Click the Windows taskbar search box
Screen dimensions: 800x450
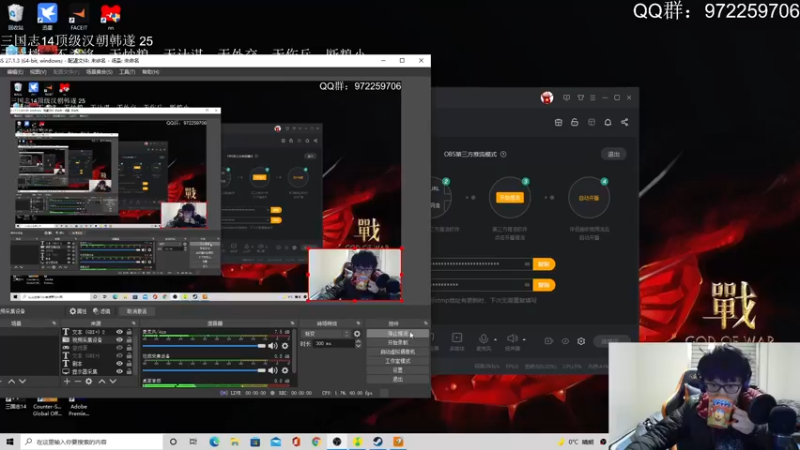[x=92, y=442]
